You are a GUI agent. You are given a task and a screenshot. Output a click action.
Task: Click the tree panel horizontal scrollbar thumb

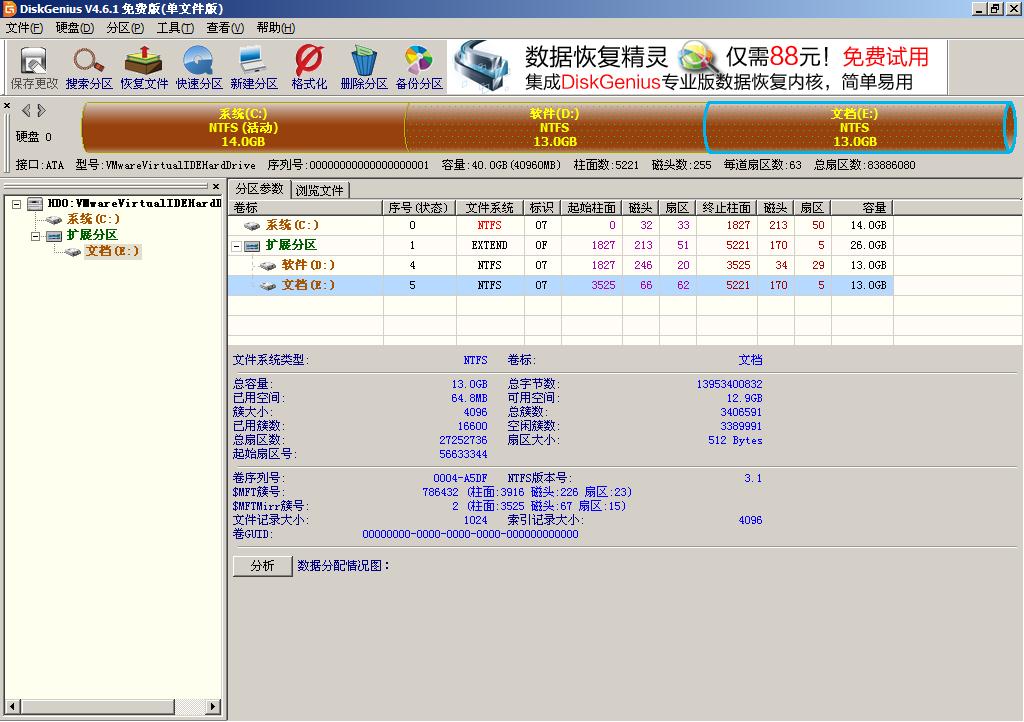pos(99,706)
